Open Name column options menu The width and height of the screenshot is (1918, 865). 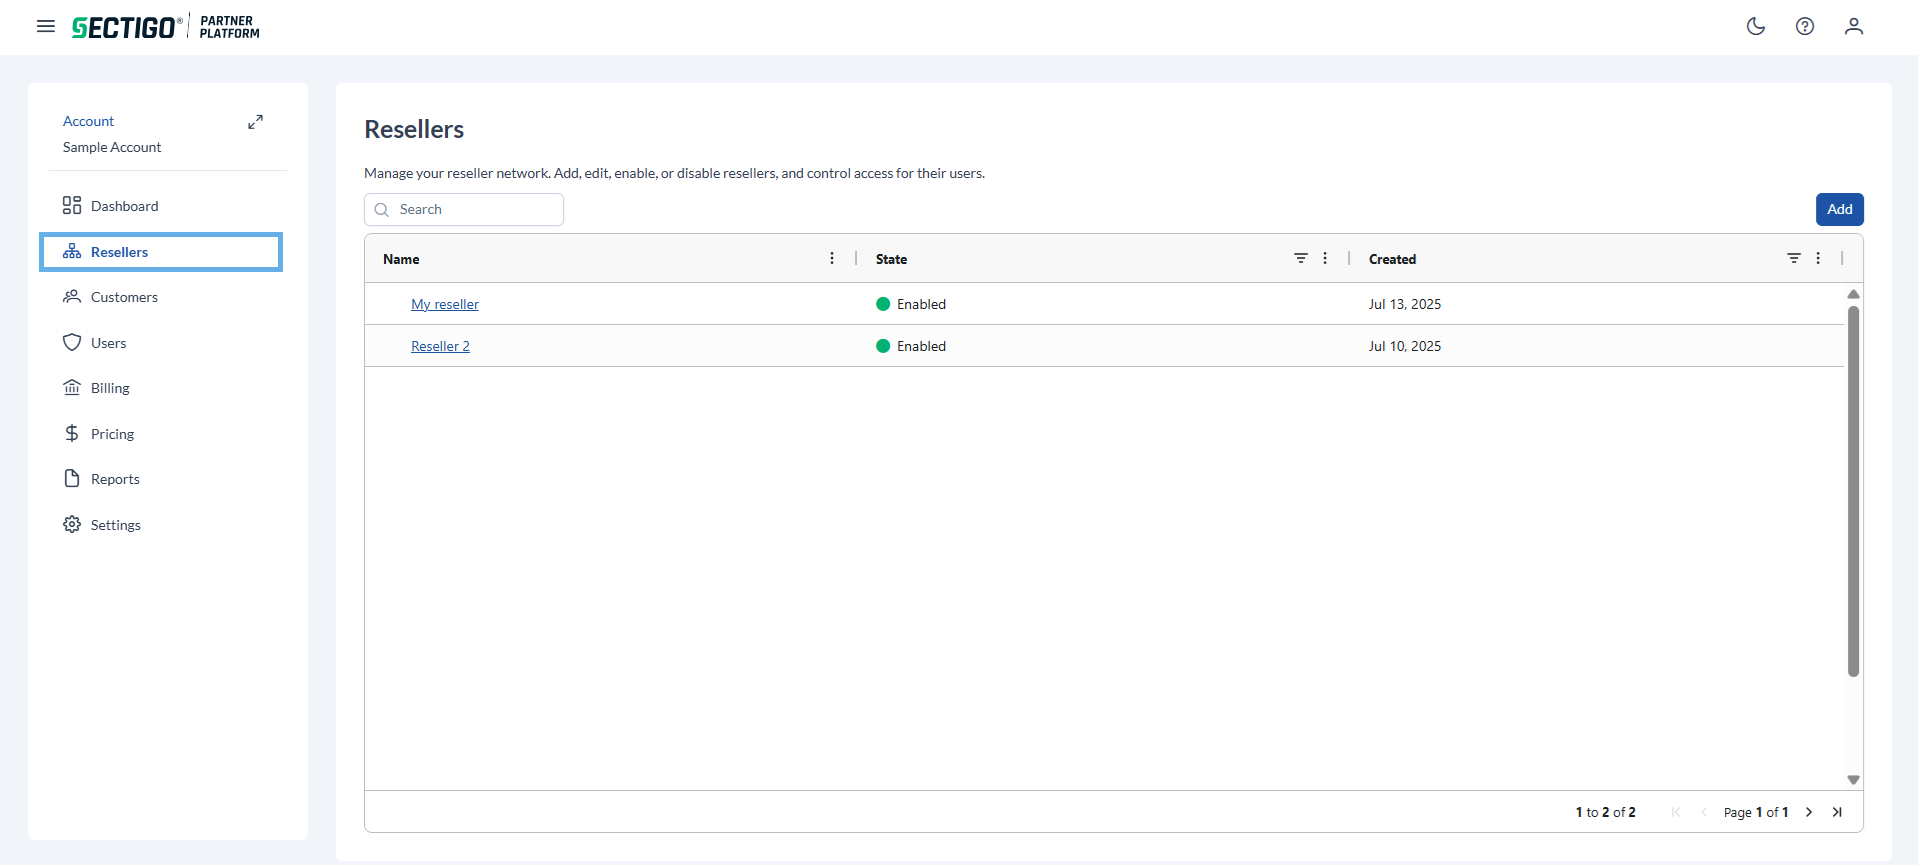pos(832,258)
